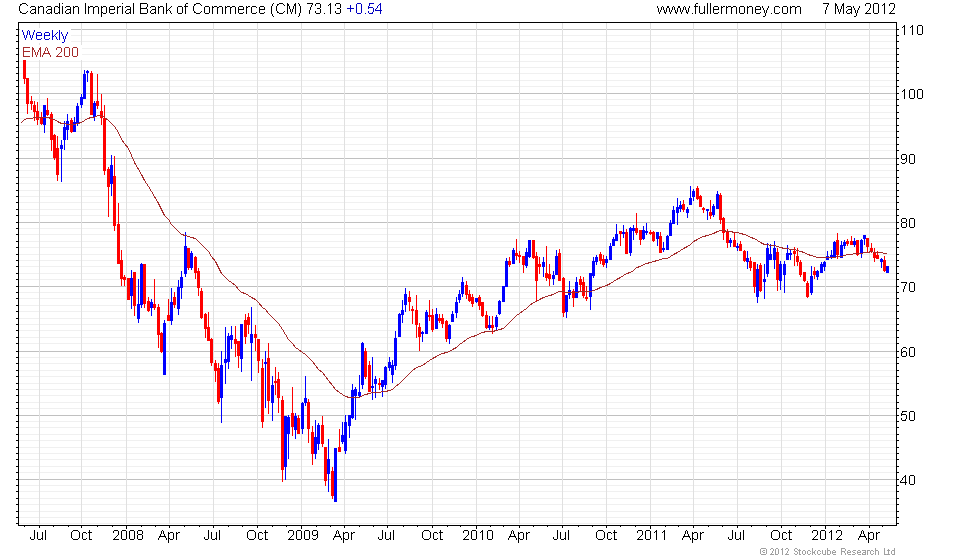The height and width of the screenshot is (560, 980).
Task: Click the 100 price axis label
Action: click(911, 94)
